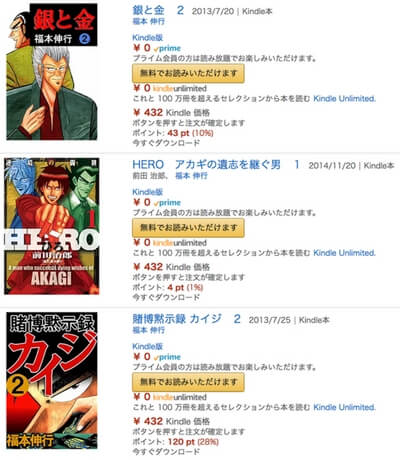Open the 銀と金 2 cover thumbnail

52,71
